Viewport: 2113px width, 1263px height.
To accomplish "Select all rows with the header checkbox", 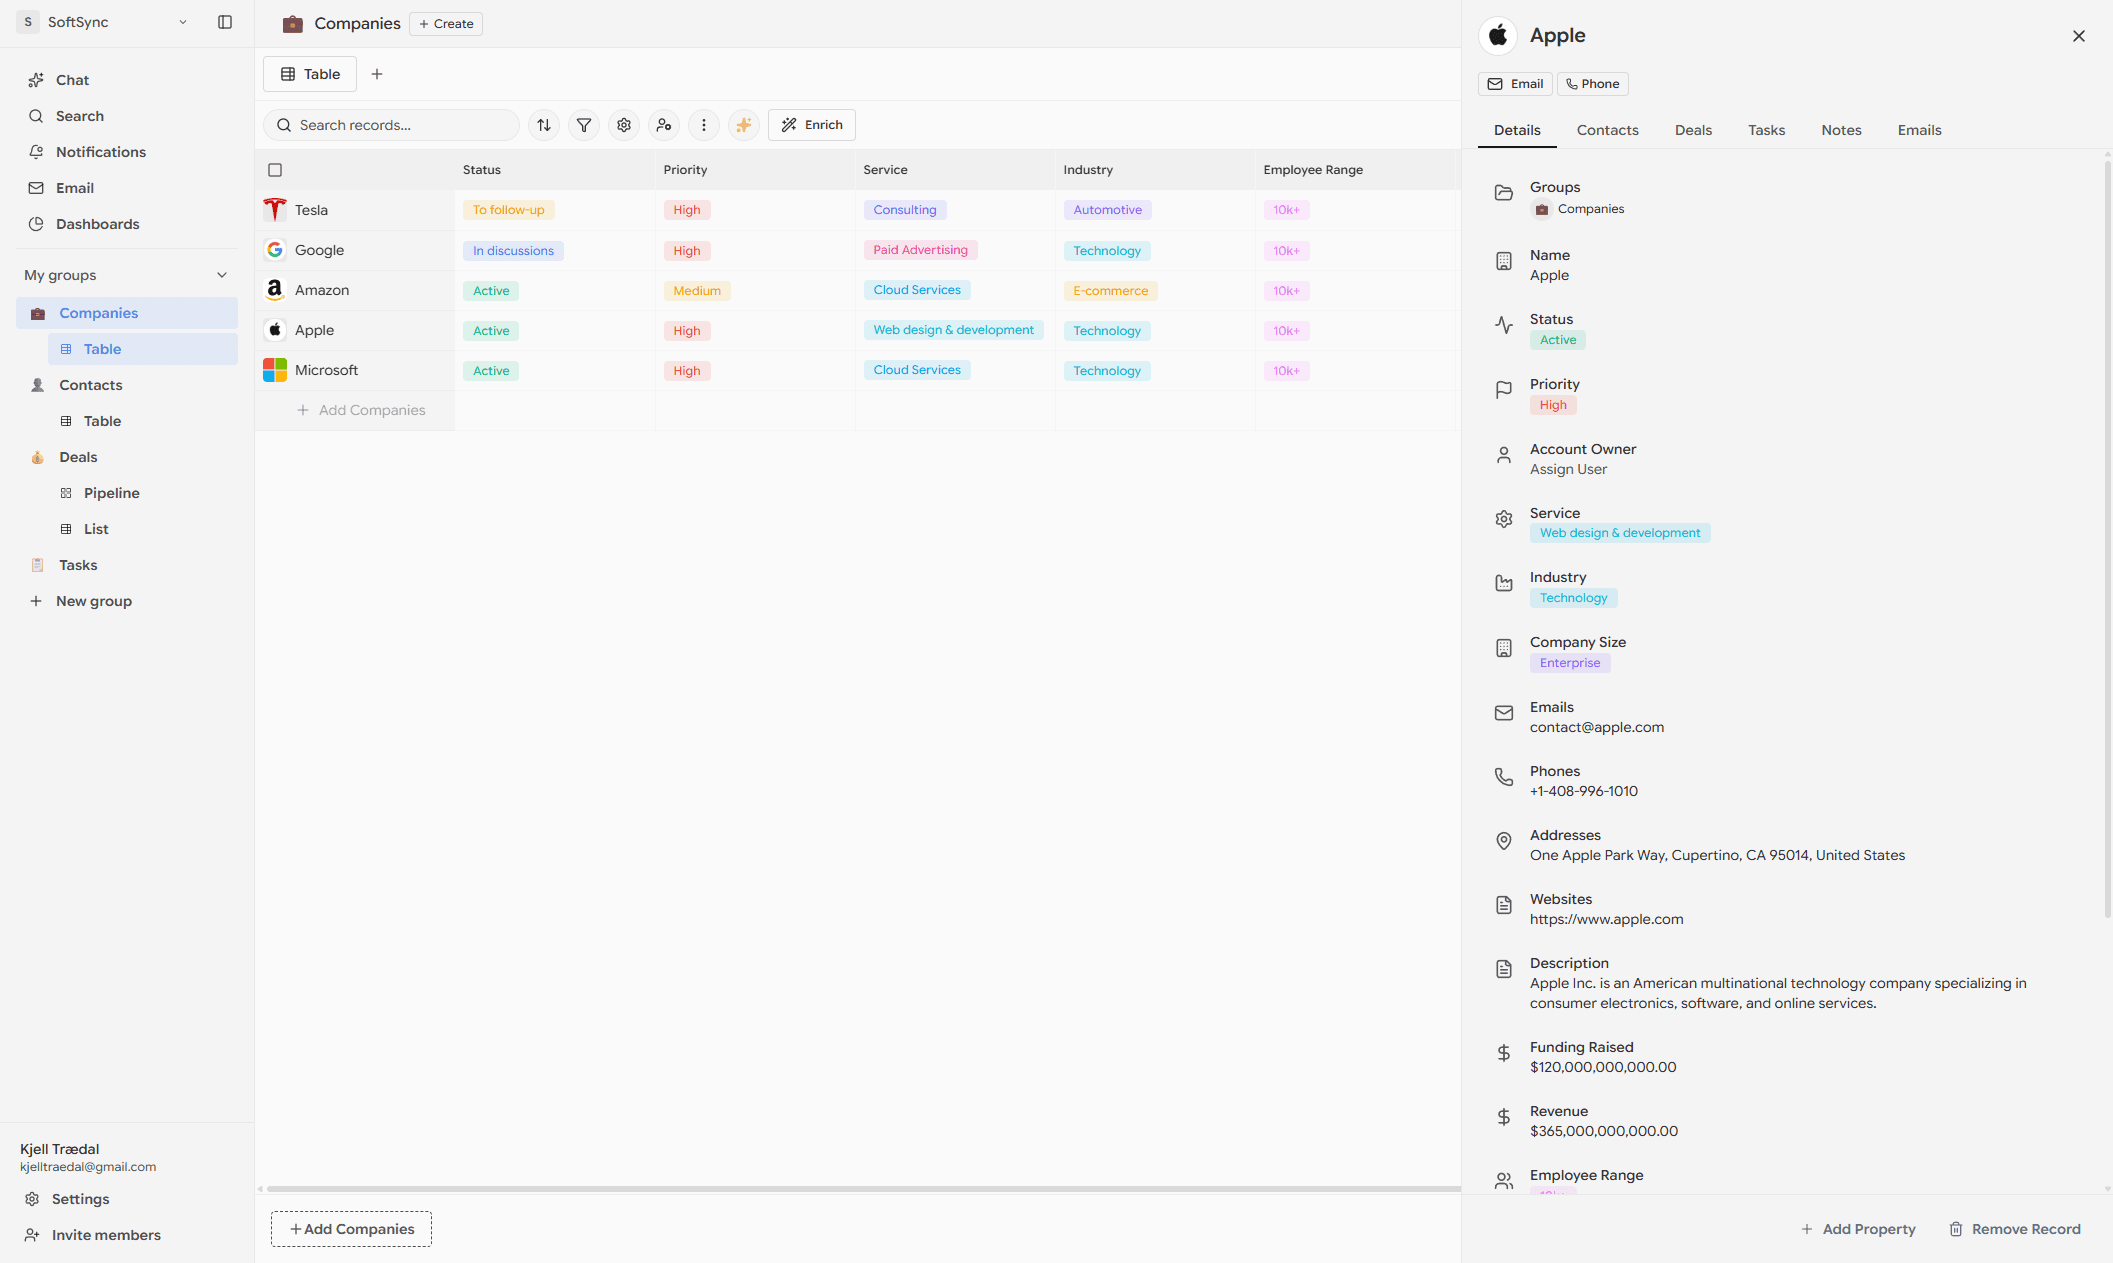I will coord(275,170).
